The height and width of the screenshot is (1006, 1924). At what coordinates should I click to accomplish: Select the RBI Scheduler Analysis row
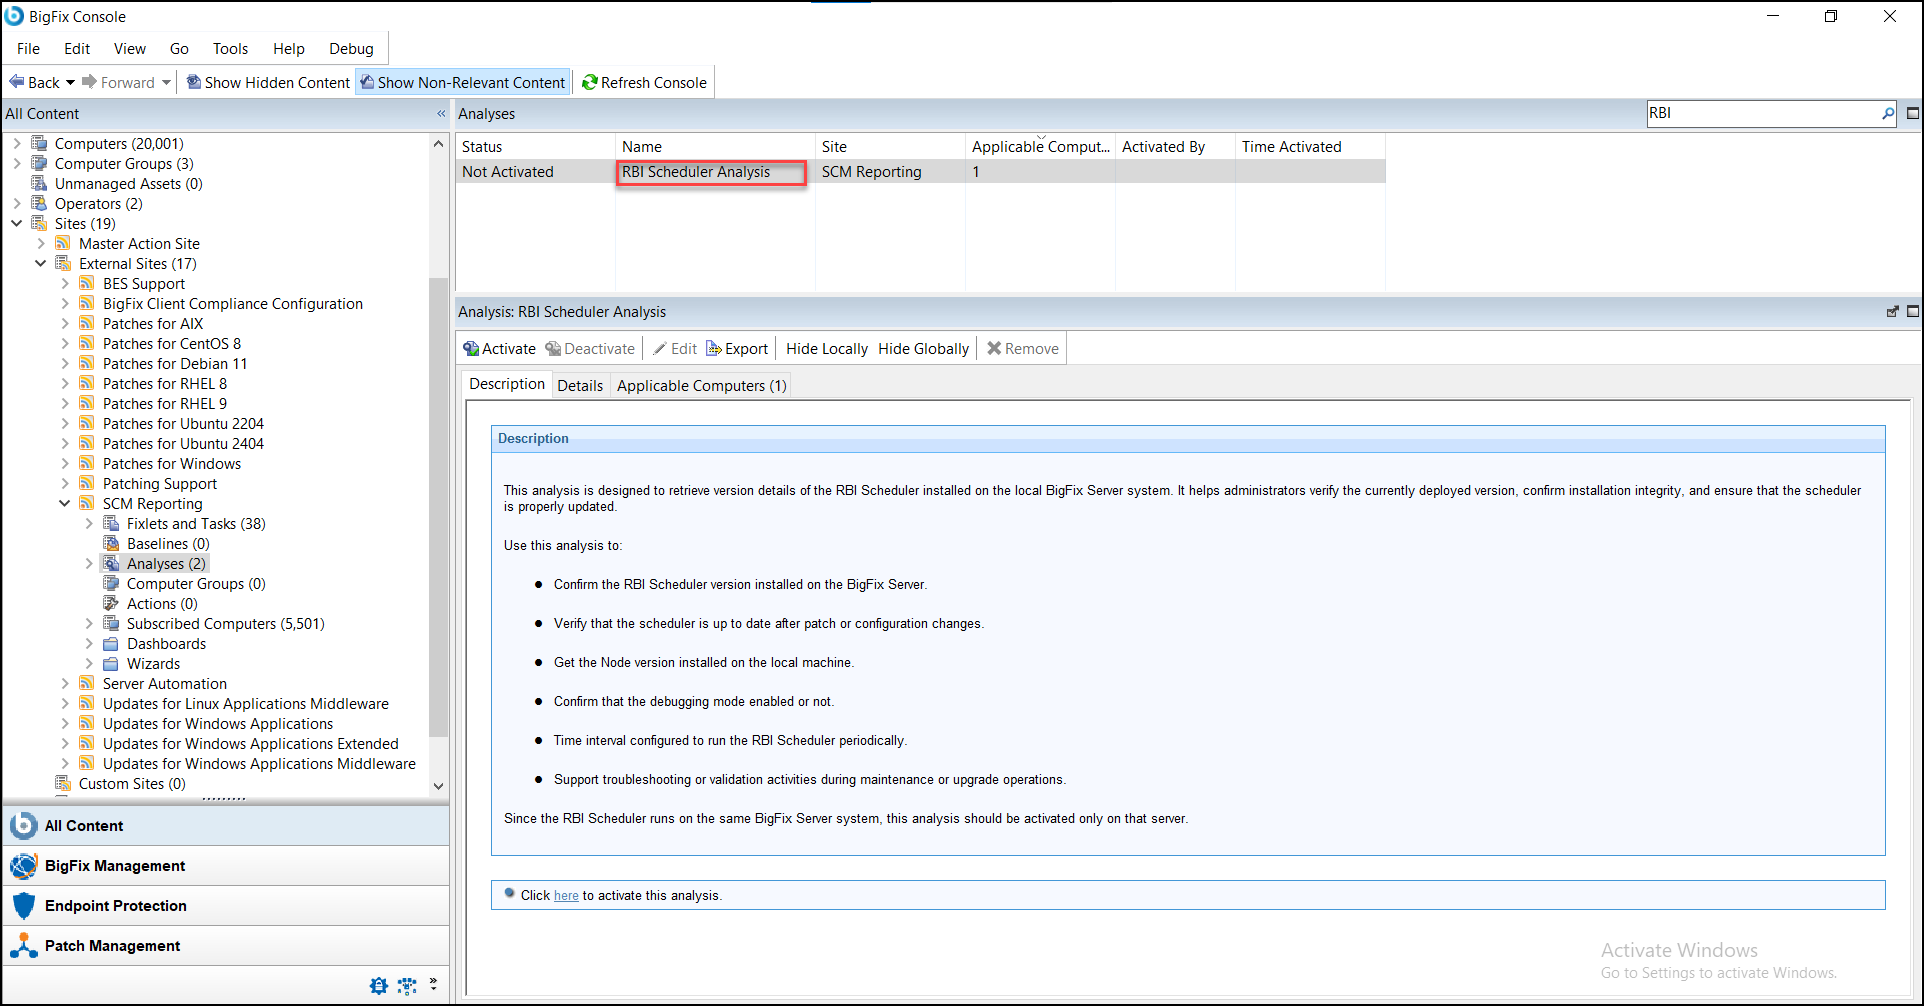[x=920, y=172]
